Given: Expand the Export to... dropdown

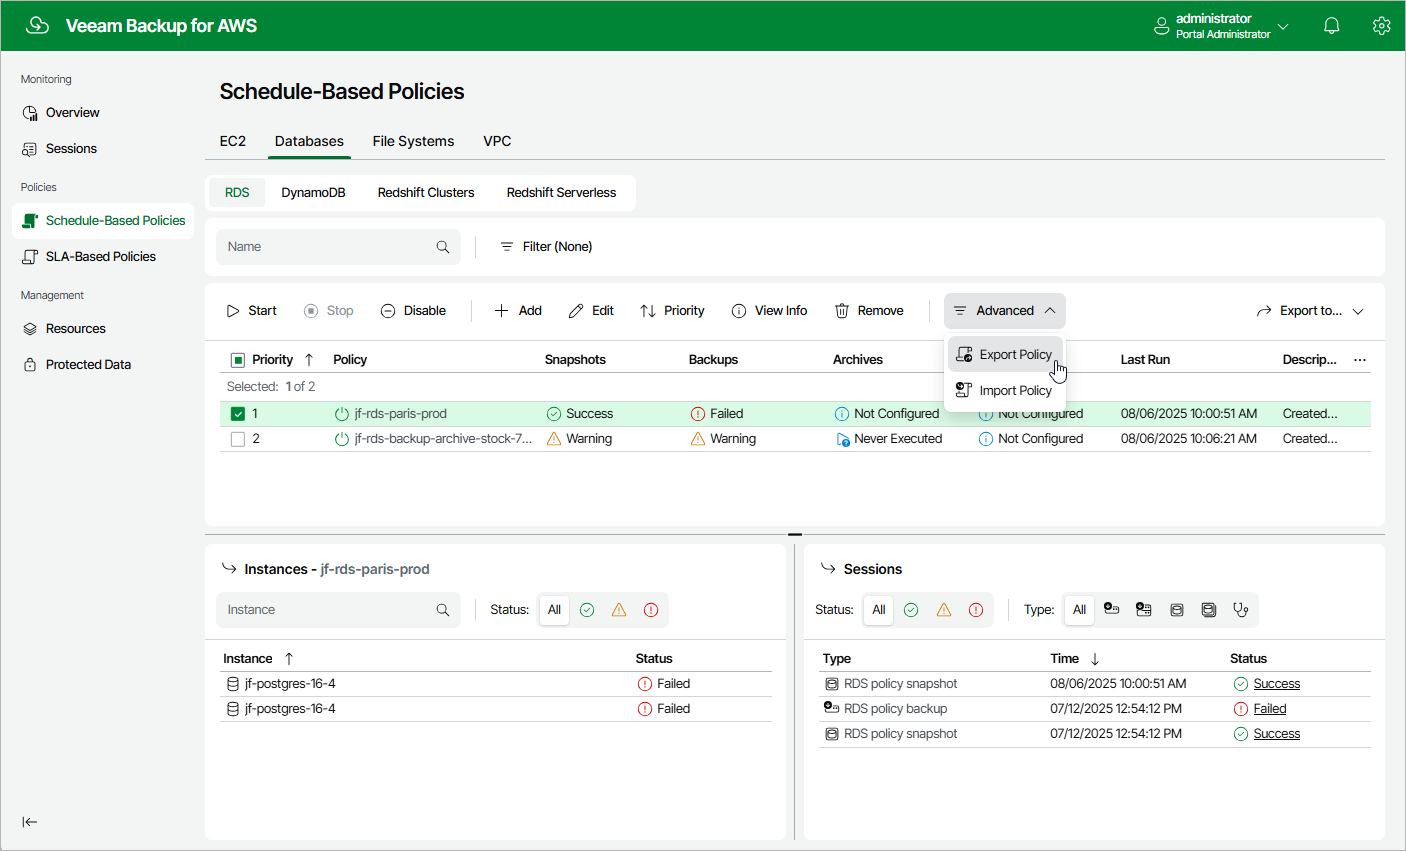Looking at the screenshot, I should coord(1310,311).
